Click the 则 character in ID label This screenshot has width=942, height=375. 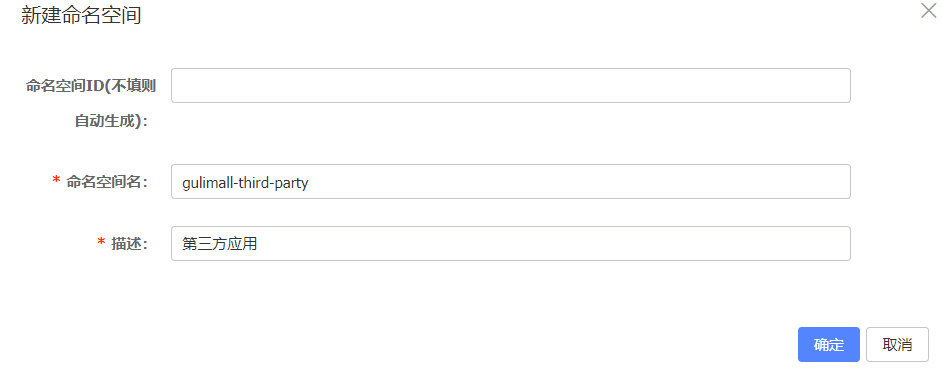[149, 86]
